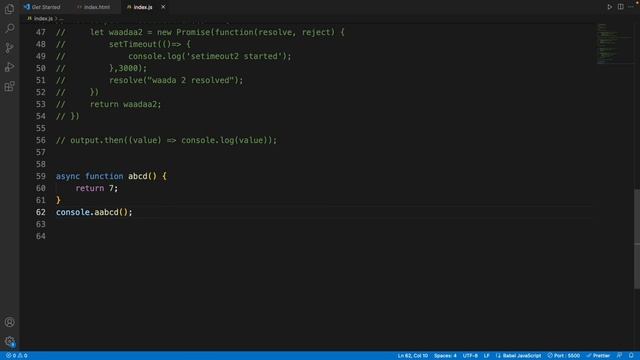Click the vertical scrollbar thumb

click(637, 239)
